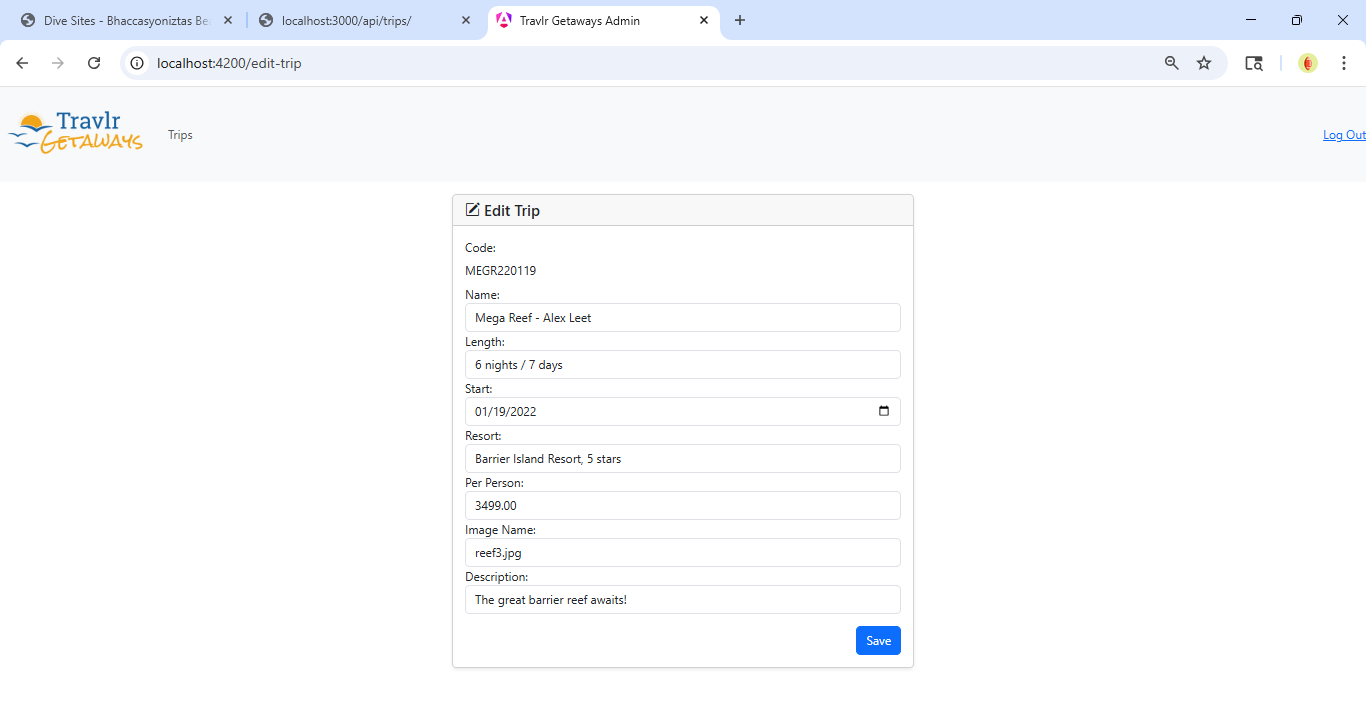Click the Travlr Getaways logo
This screenshot has height=720, width=1366.
[75, 133]
